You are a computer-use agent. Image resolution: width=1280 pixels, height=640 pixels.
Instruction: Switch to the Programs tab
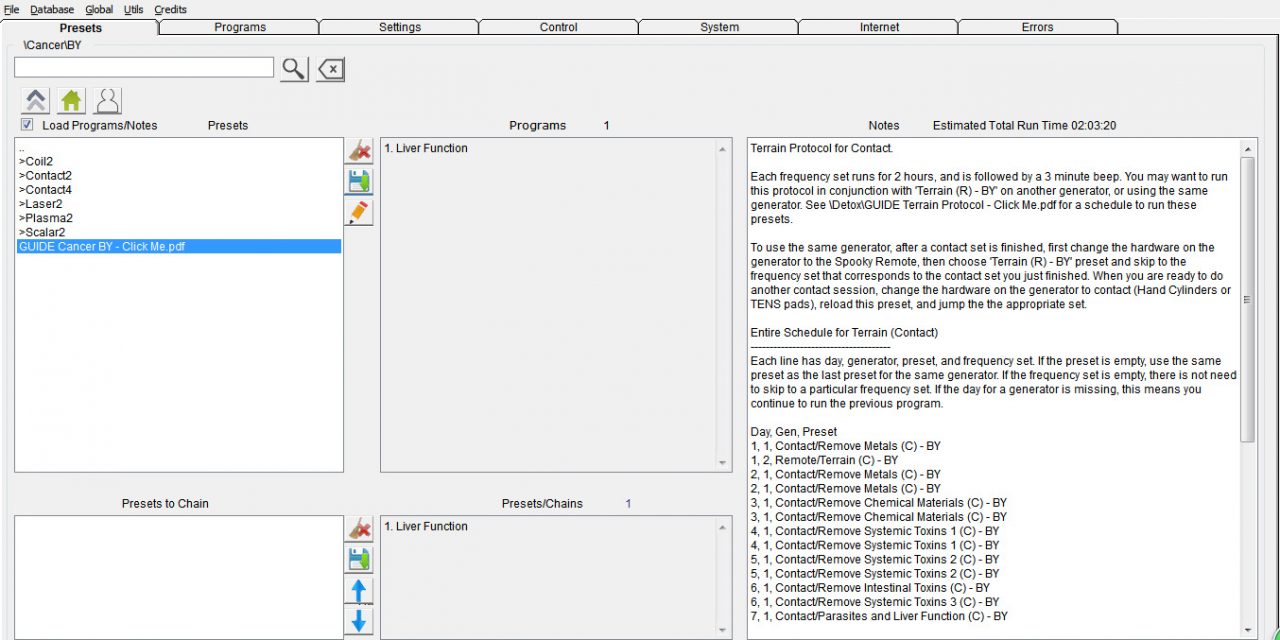[240, 27]
